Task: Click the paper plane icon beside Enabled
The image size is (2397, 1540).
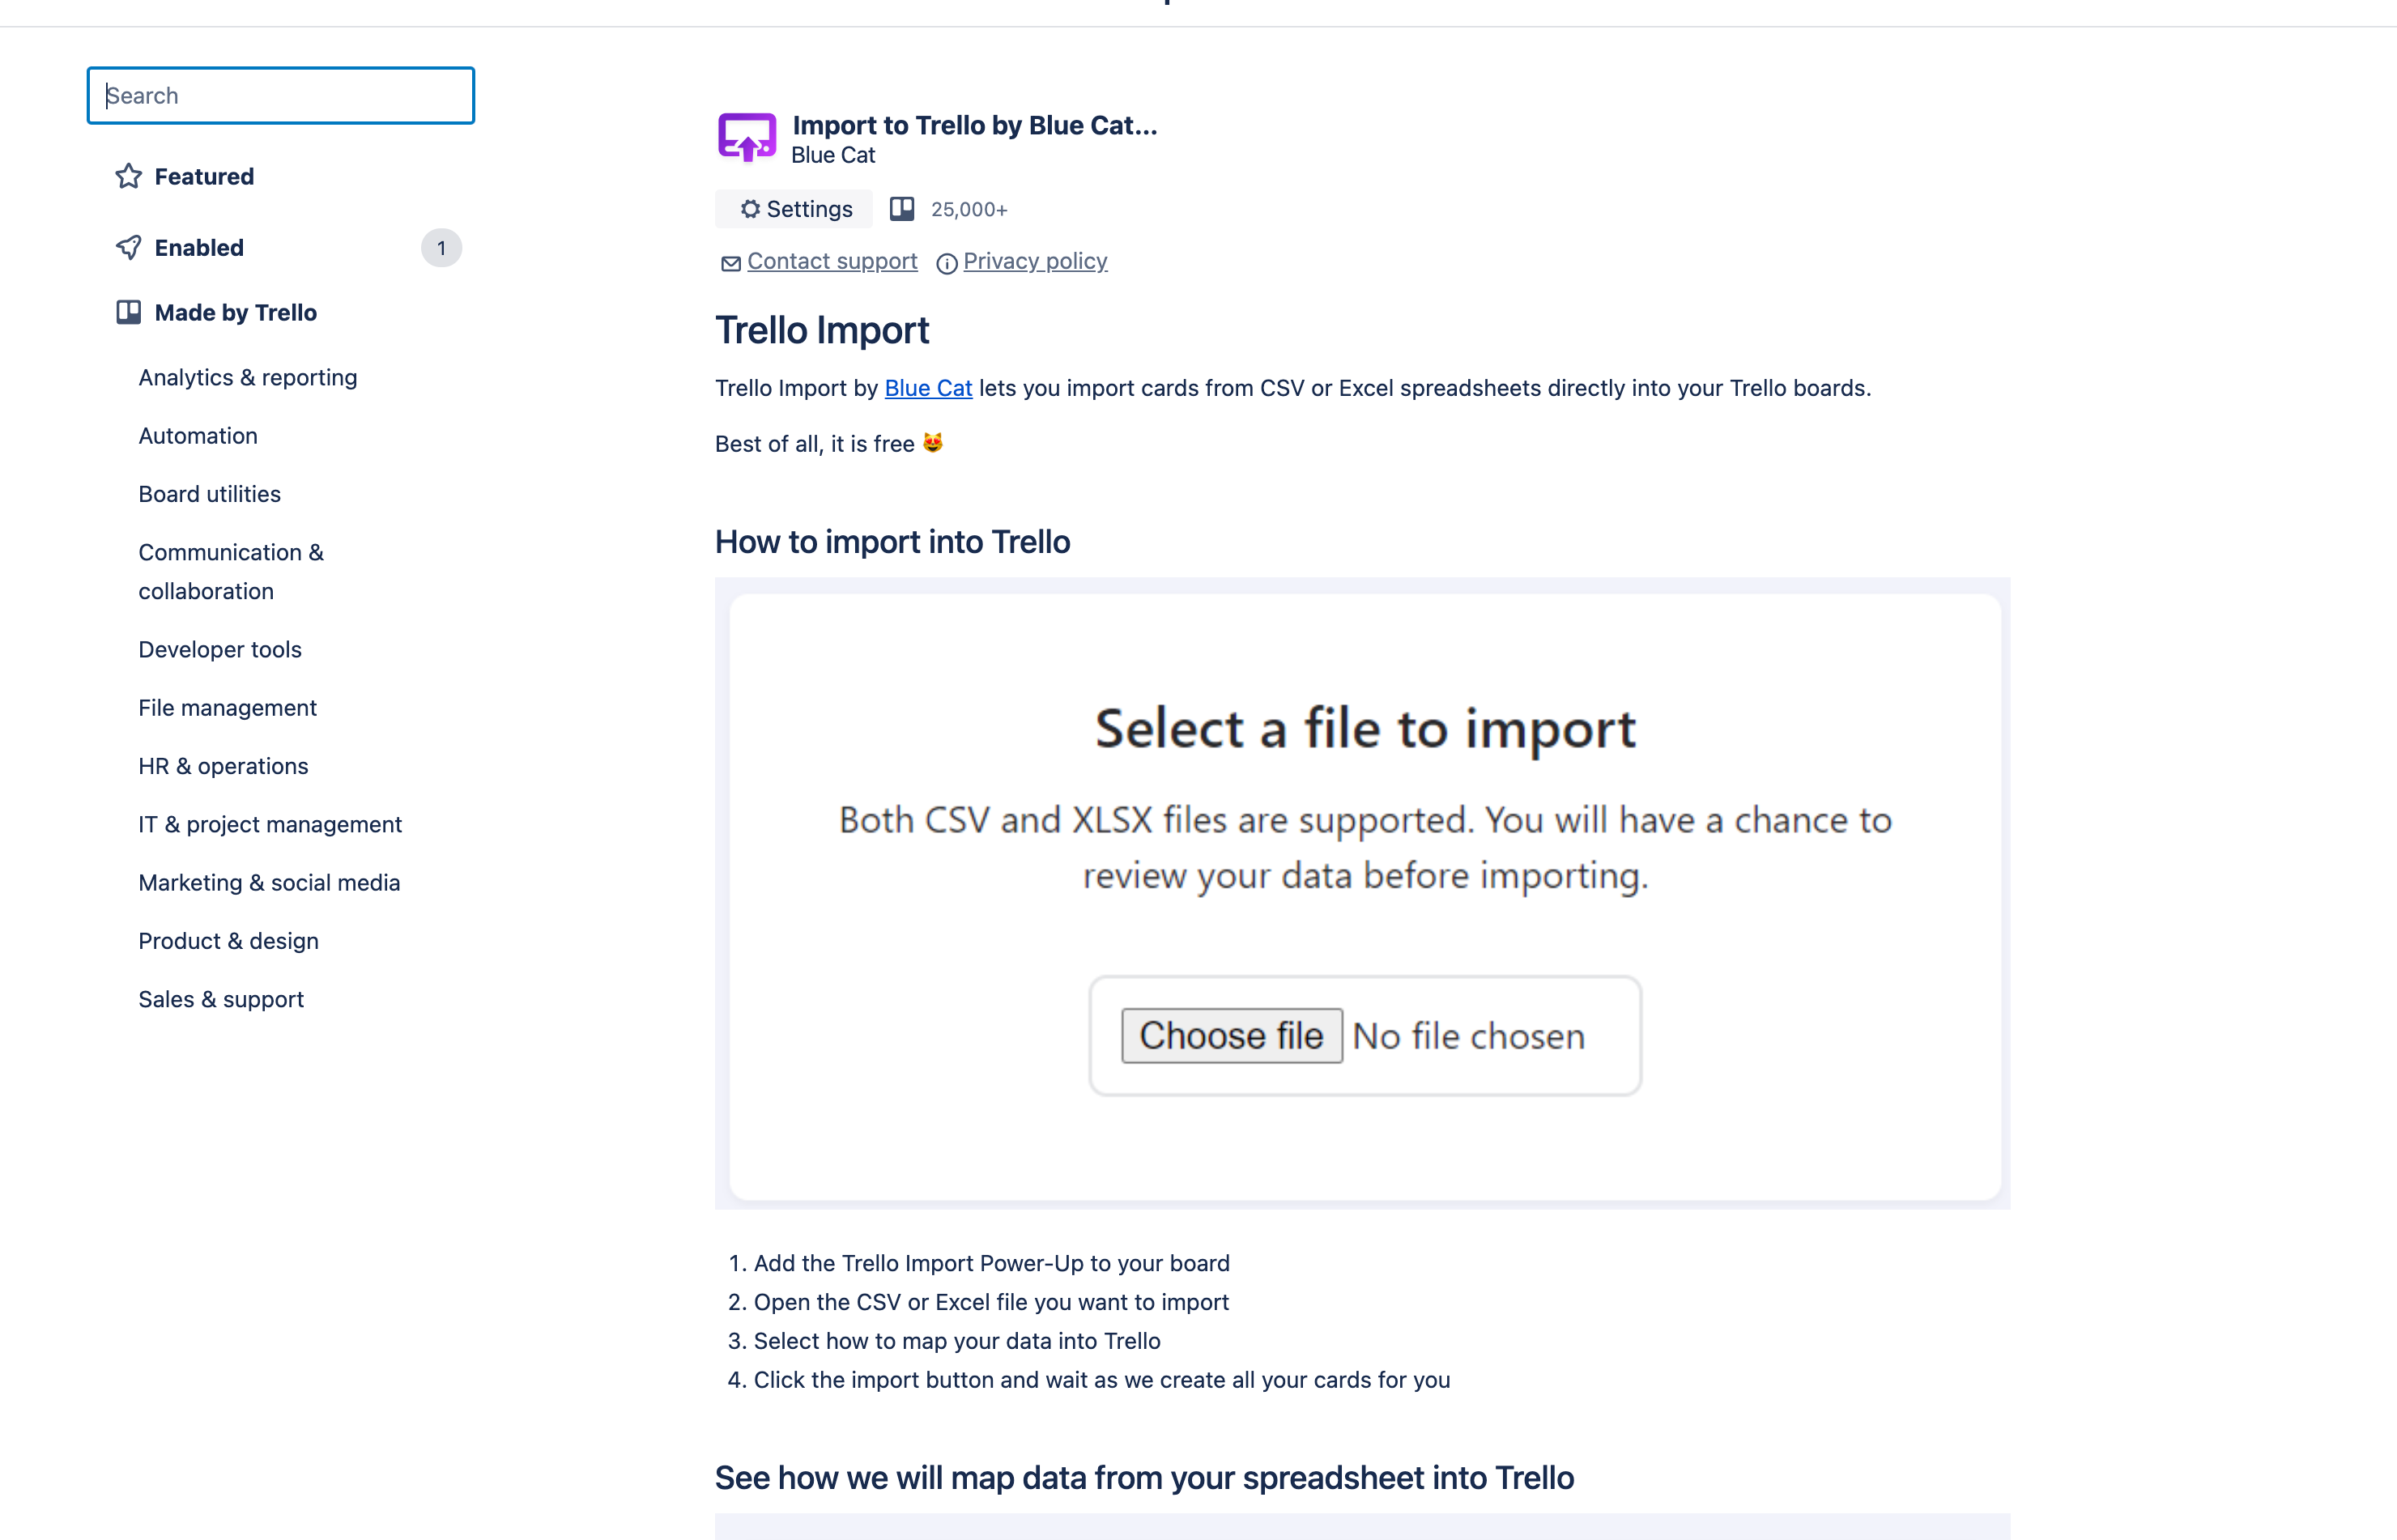Action: point(128,247)
